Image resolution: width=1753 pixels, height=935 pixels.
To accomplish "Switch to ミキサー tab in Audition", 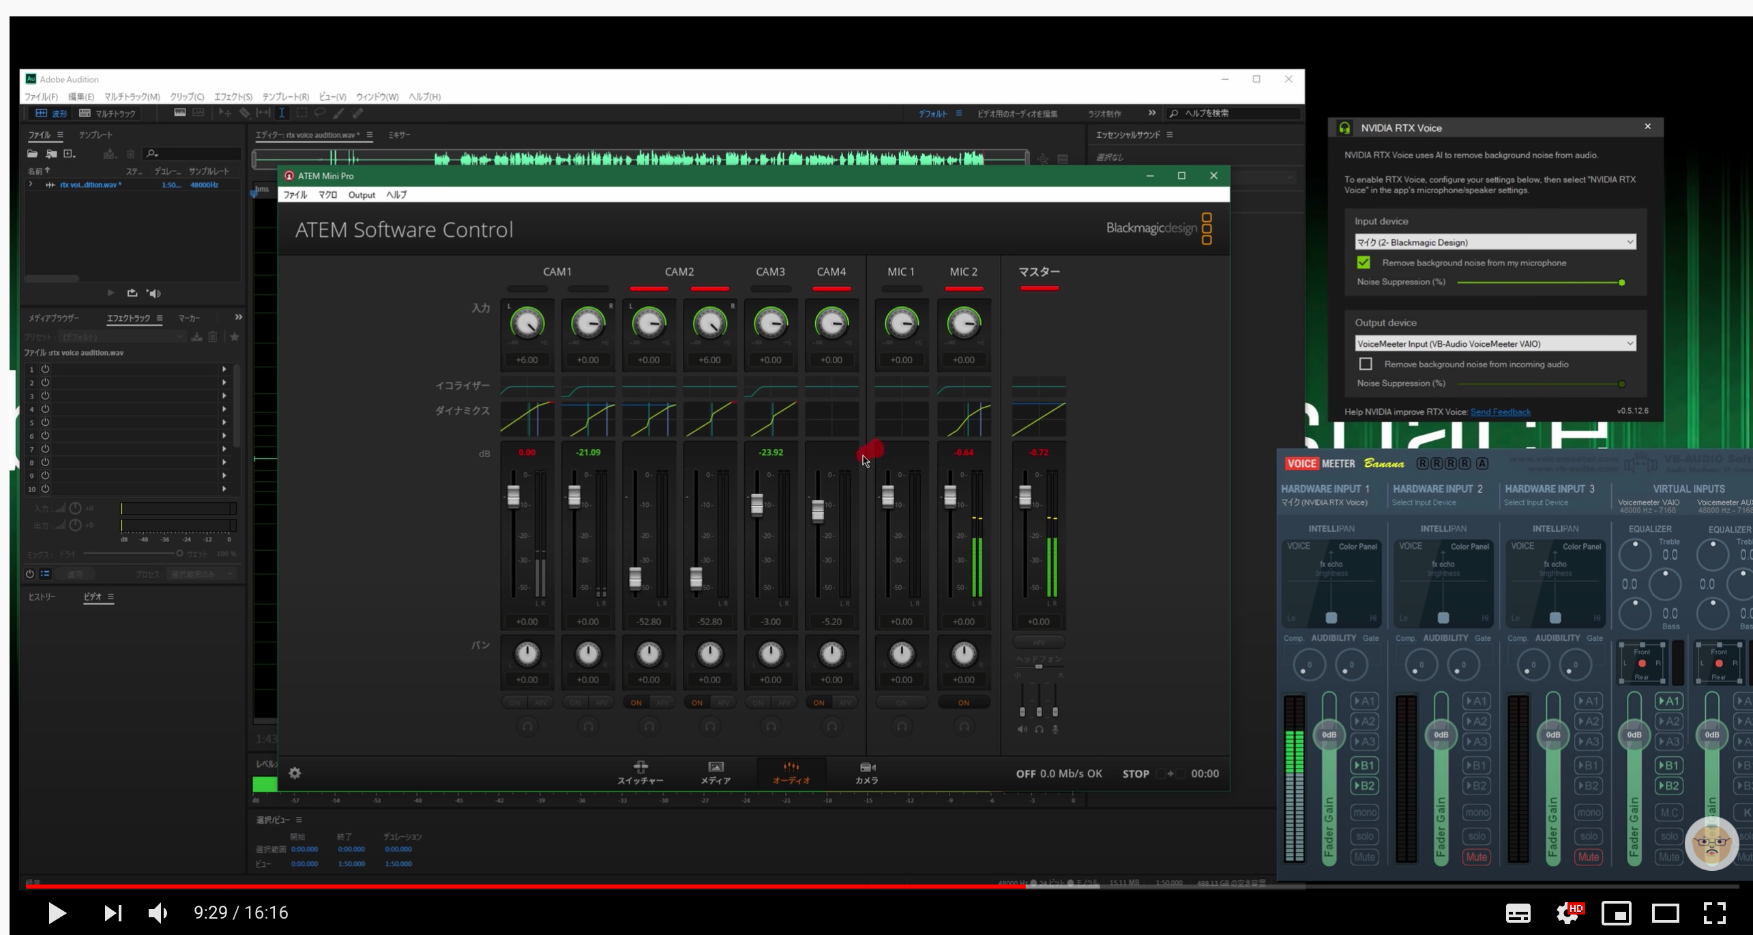I will [x=399, y=135].
